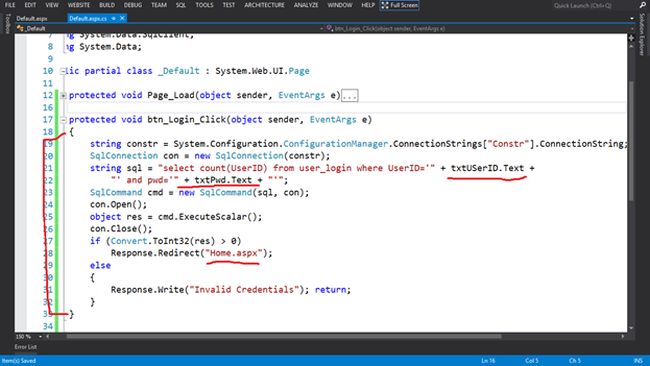650x366 pixels.
Task: Click the 'Ln 16' status indicator
Action: click(488, 361)
